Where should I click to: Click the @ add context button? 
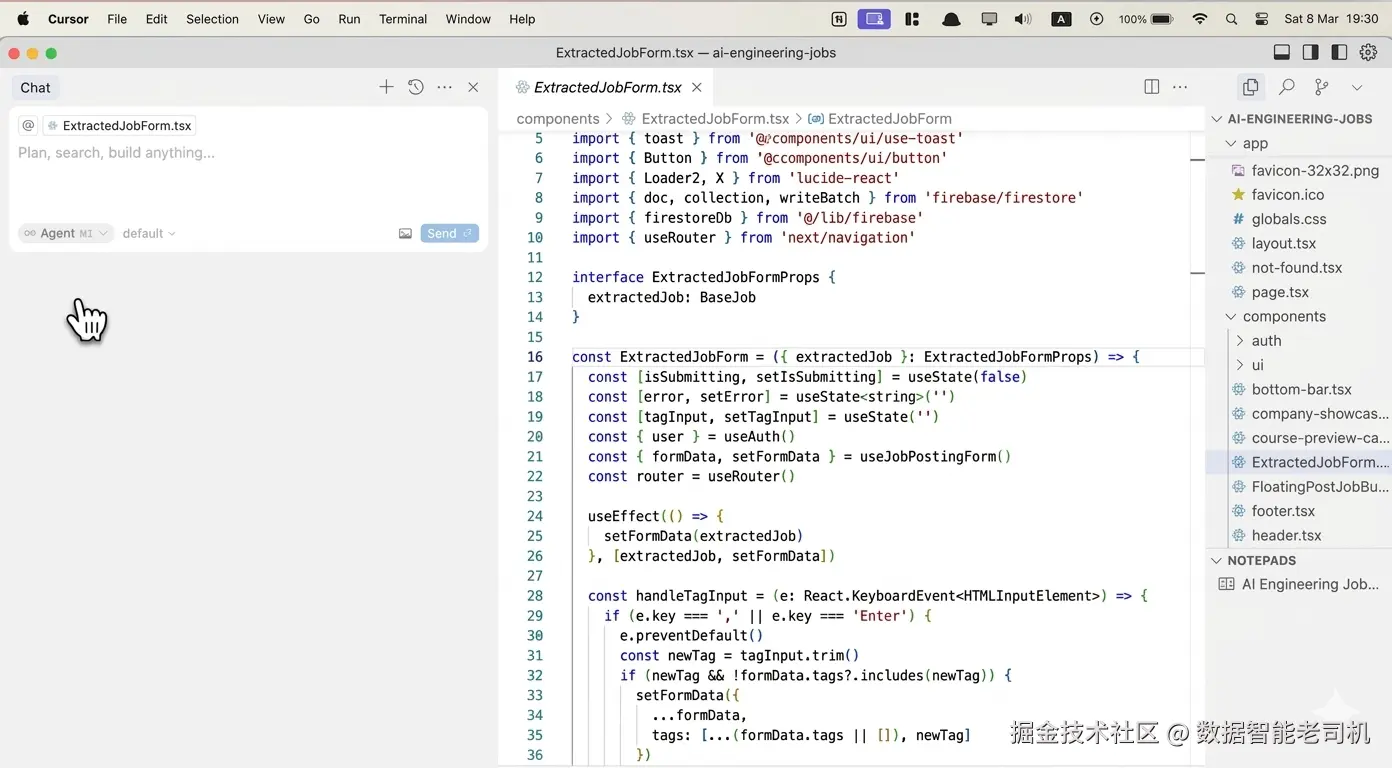tap(28, 125)
